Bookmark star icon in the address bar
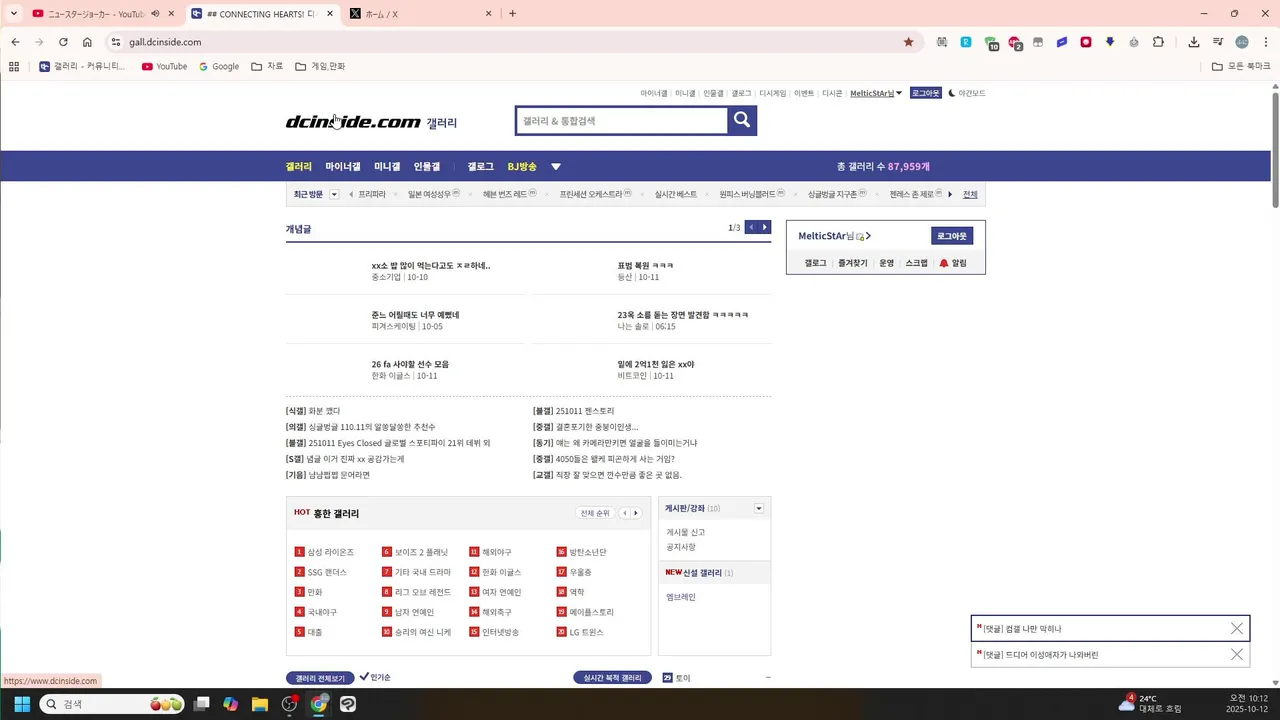This screenshot has width=1280, height=720. coord(908,42)
